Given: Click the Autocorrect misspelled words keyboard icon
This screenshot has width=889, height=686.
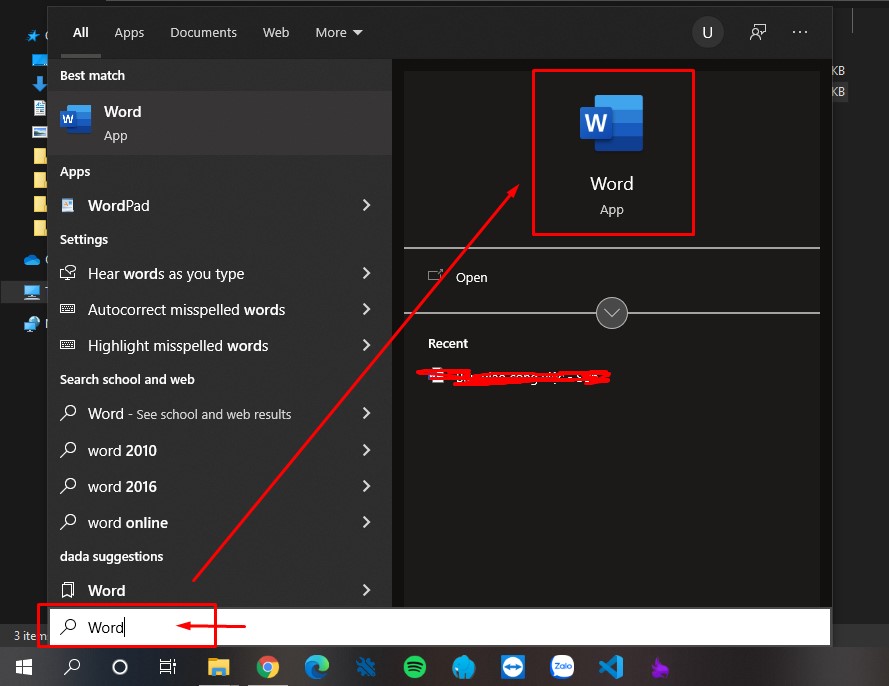Looking at the screenshot, I should [67, 309].
